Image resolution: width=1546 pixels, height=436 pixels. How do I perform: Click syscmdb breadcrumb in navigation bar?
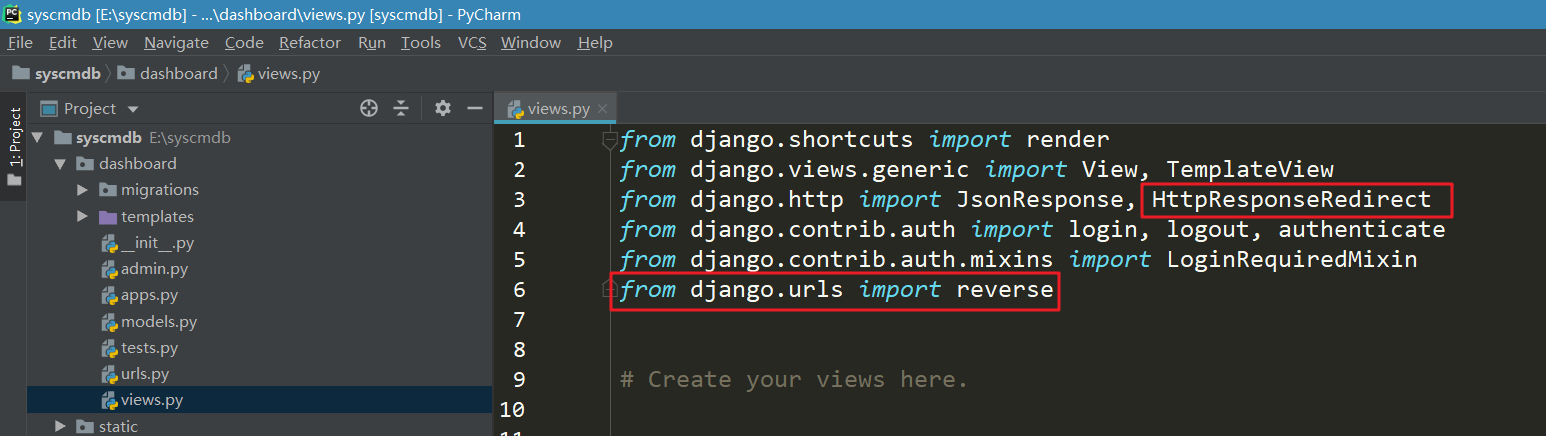[57, 73]
